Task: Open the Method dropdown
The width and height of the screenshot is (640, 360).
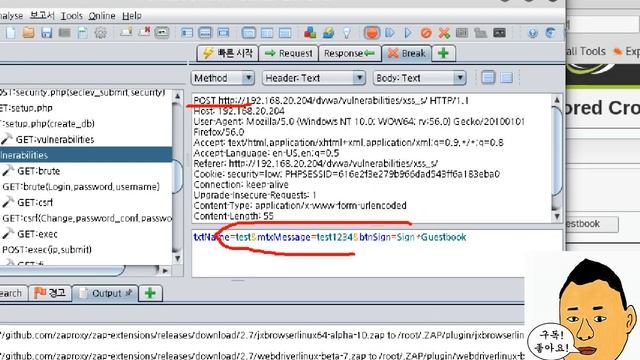Action: point(223,78)
